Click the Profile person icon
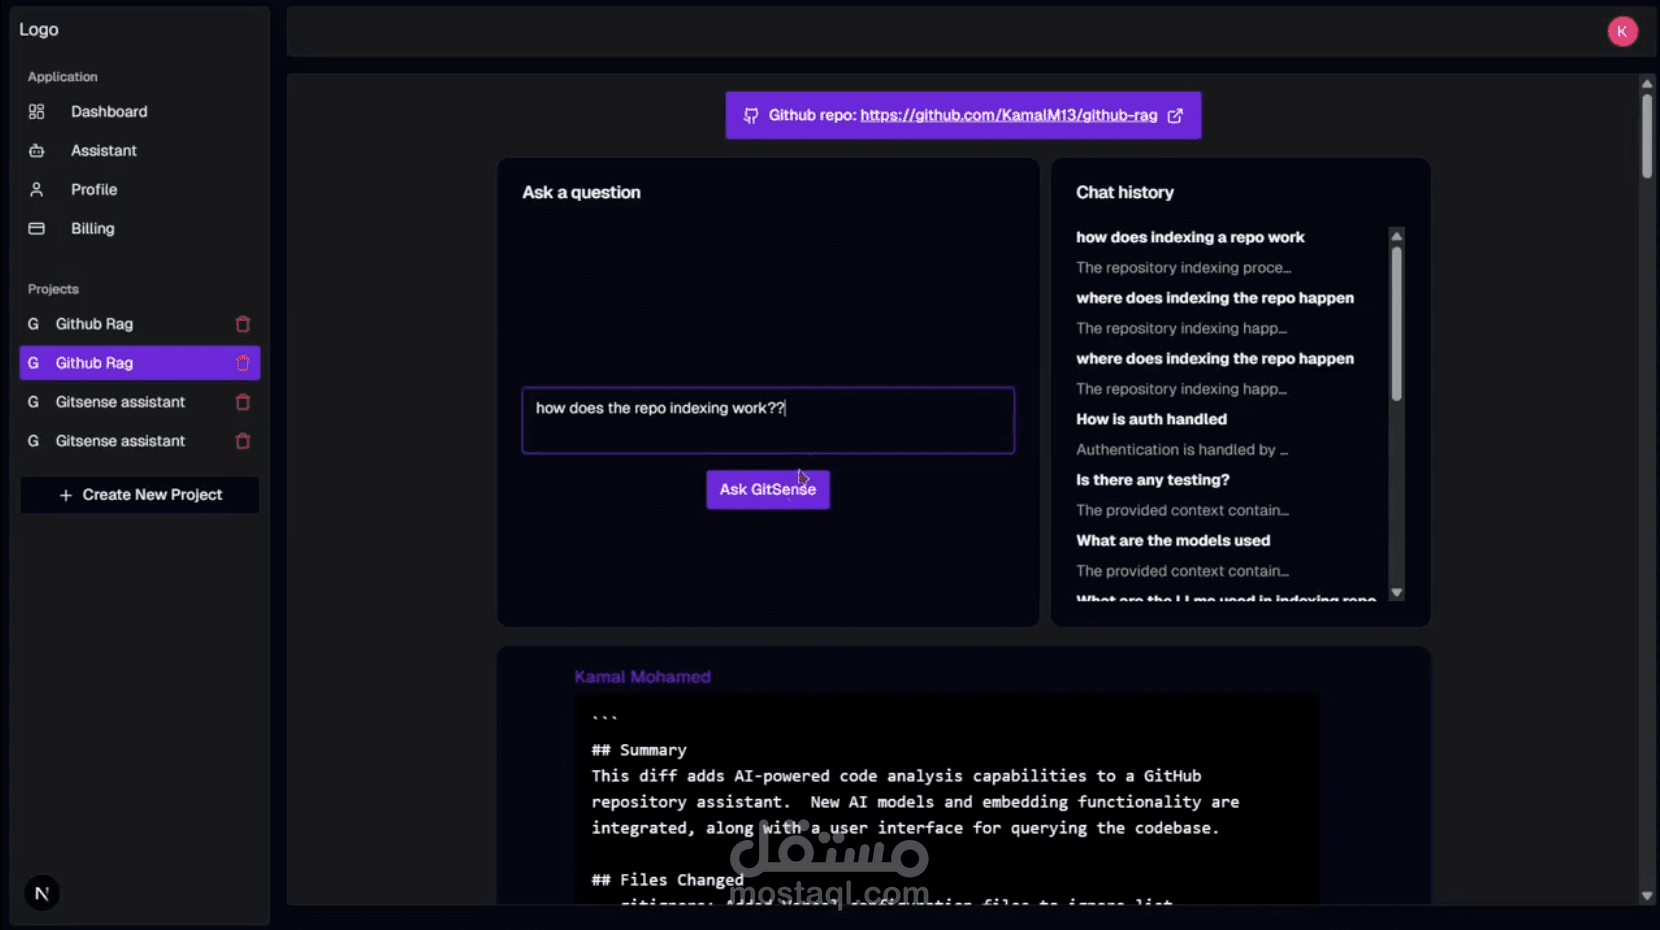Viewport: 1660px width, 930px height. [36, 190]
